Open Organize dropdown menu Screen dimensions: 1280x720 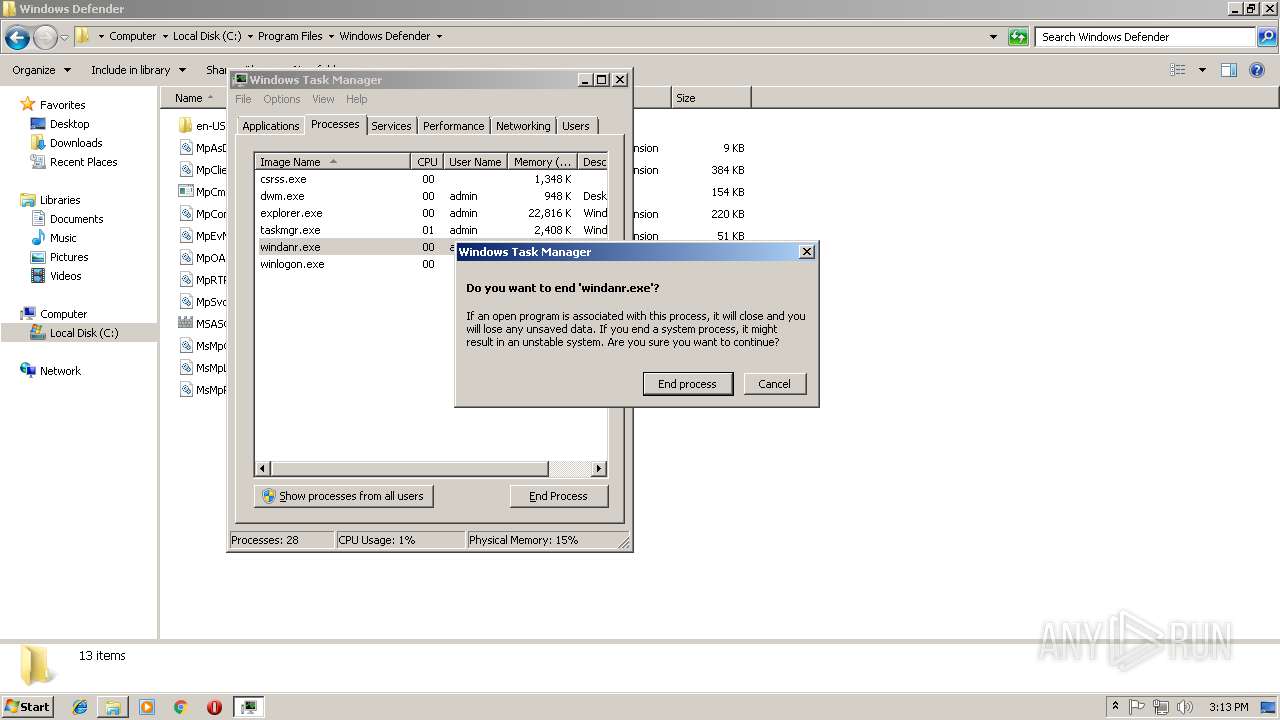click(41, 70)
